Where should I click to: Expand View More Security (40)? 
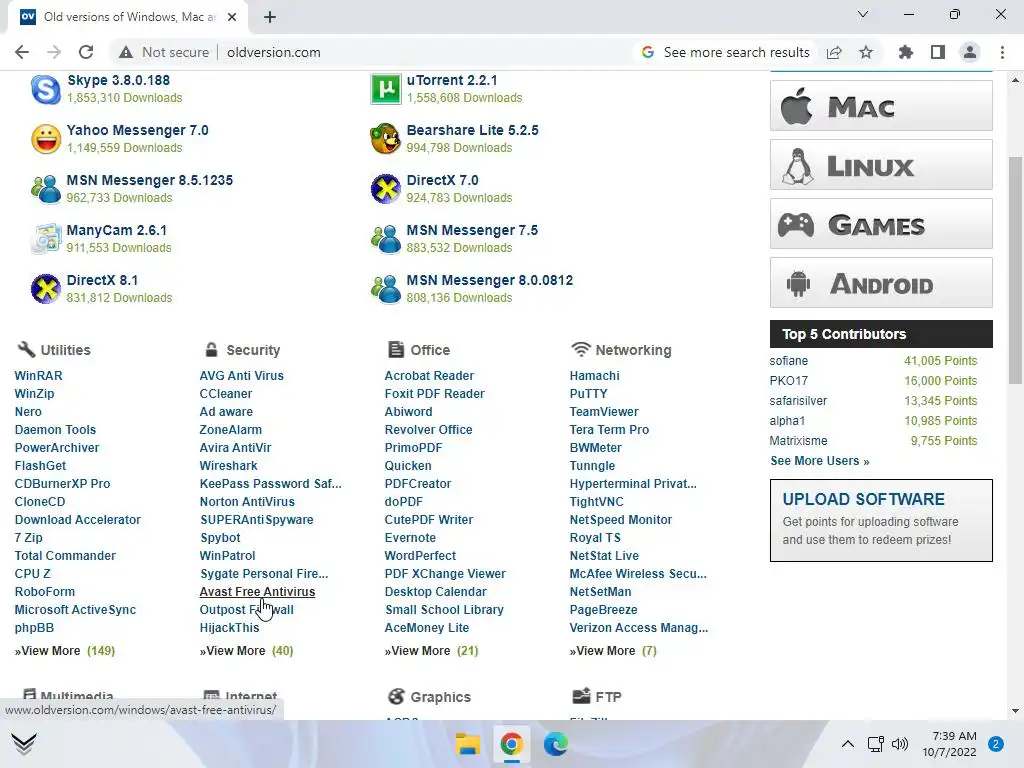pos(246,650)
